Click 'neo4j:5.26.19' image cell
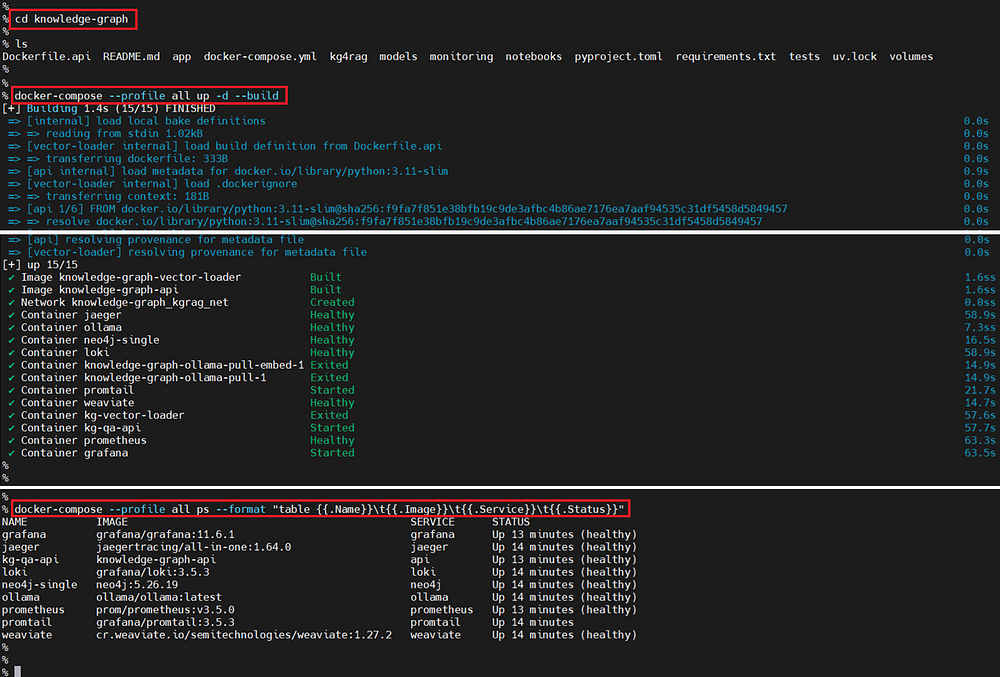Image resolution: width=1000 pixels, height=677 pixels. click(137, 585)
